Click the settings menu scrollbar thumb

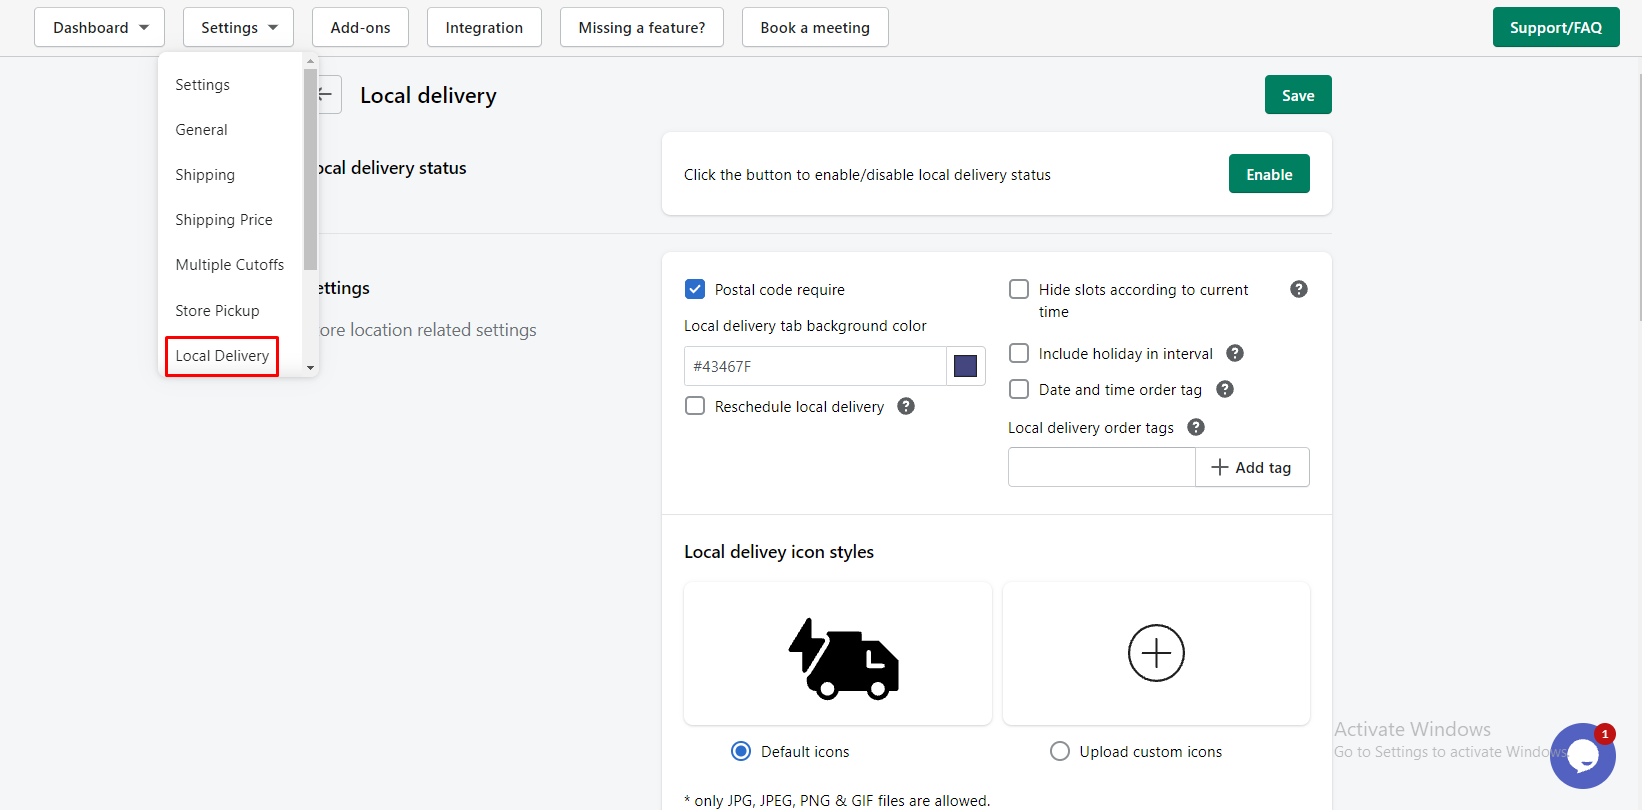[310, 169]
